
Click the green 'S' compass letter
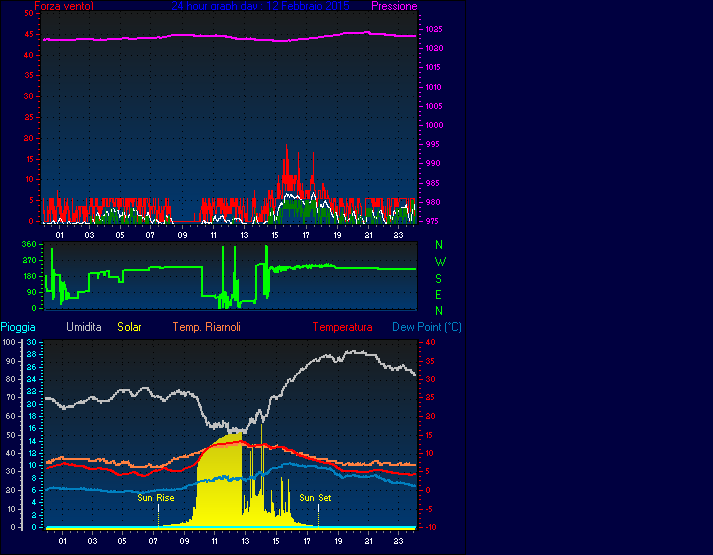tap(439, 278)
